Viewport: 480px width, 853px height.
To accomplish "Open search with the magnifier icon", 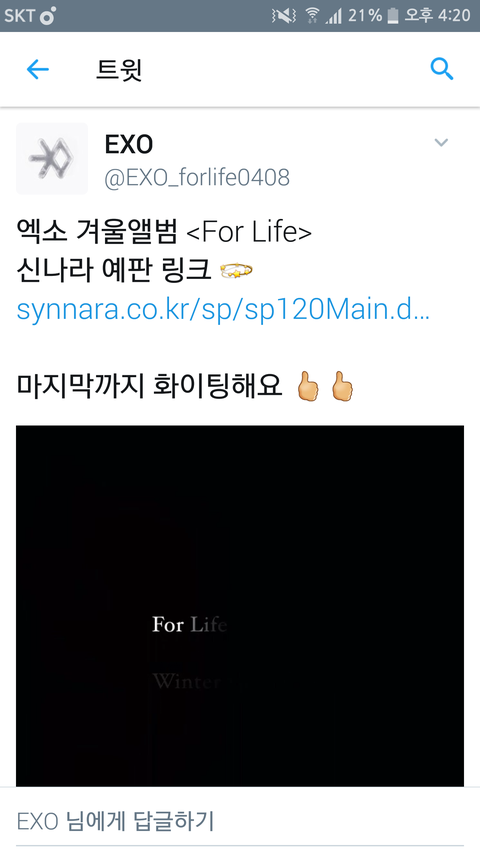I will (x=441, y=69).
